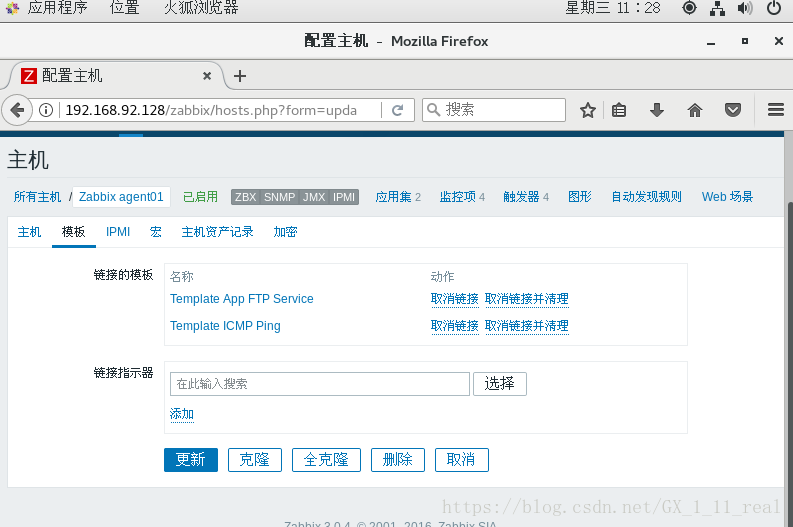Save to Pocket with the Pocket icon

click(733, 110)
